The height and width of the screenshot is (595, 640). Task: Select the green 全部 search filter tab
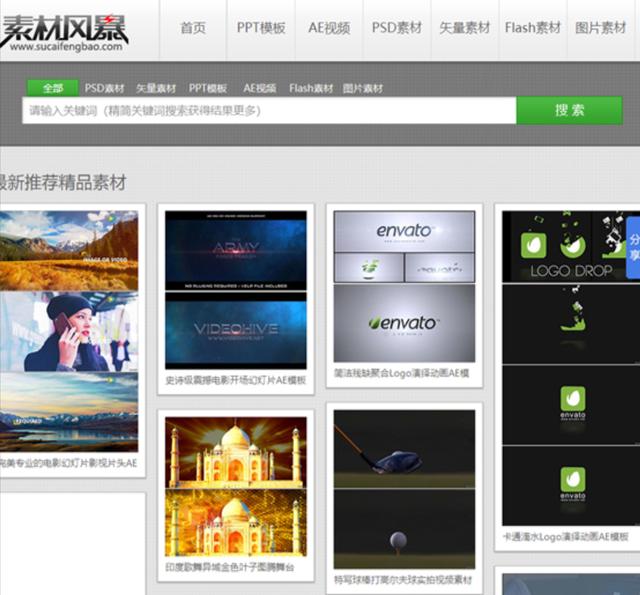52,88
